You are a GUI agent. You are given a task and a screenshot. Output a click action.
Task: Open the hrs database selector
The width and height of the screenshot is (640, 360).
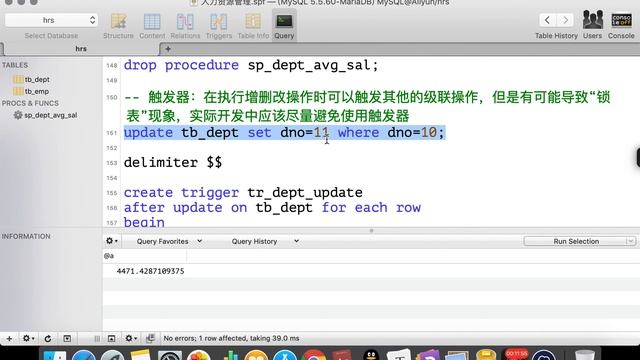click(51, 20)
